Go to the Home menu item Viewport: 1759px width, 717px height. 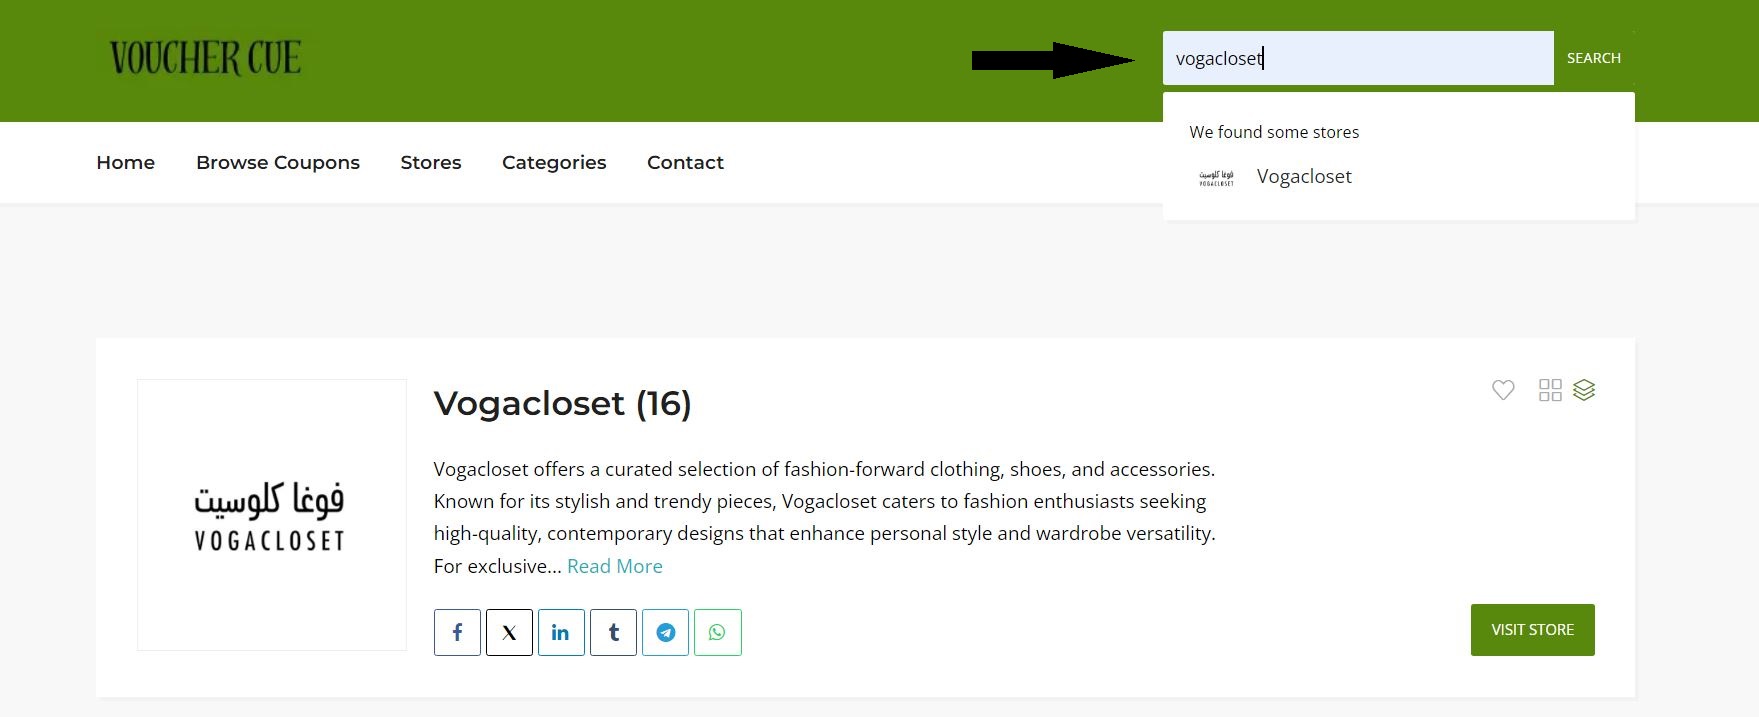(125, 162)
